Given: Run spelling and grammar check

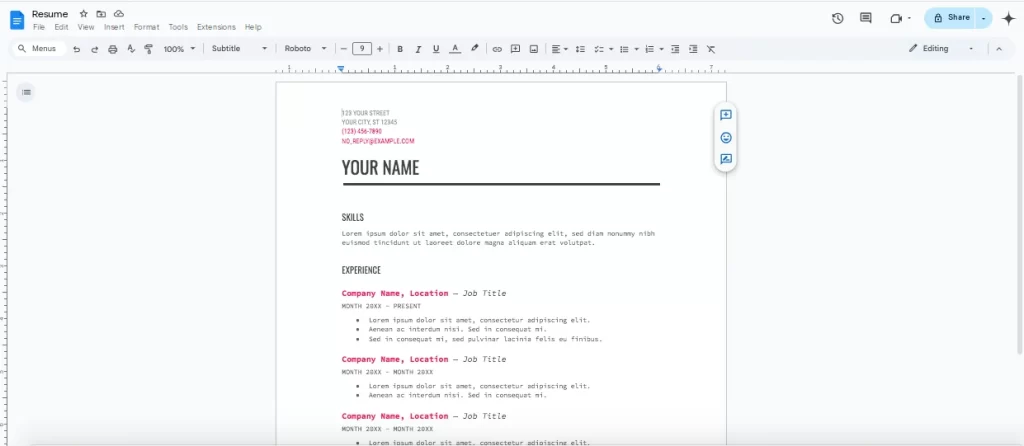Looking at the screenshot, I should (131, 49).
